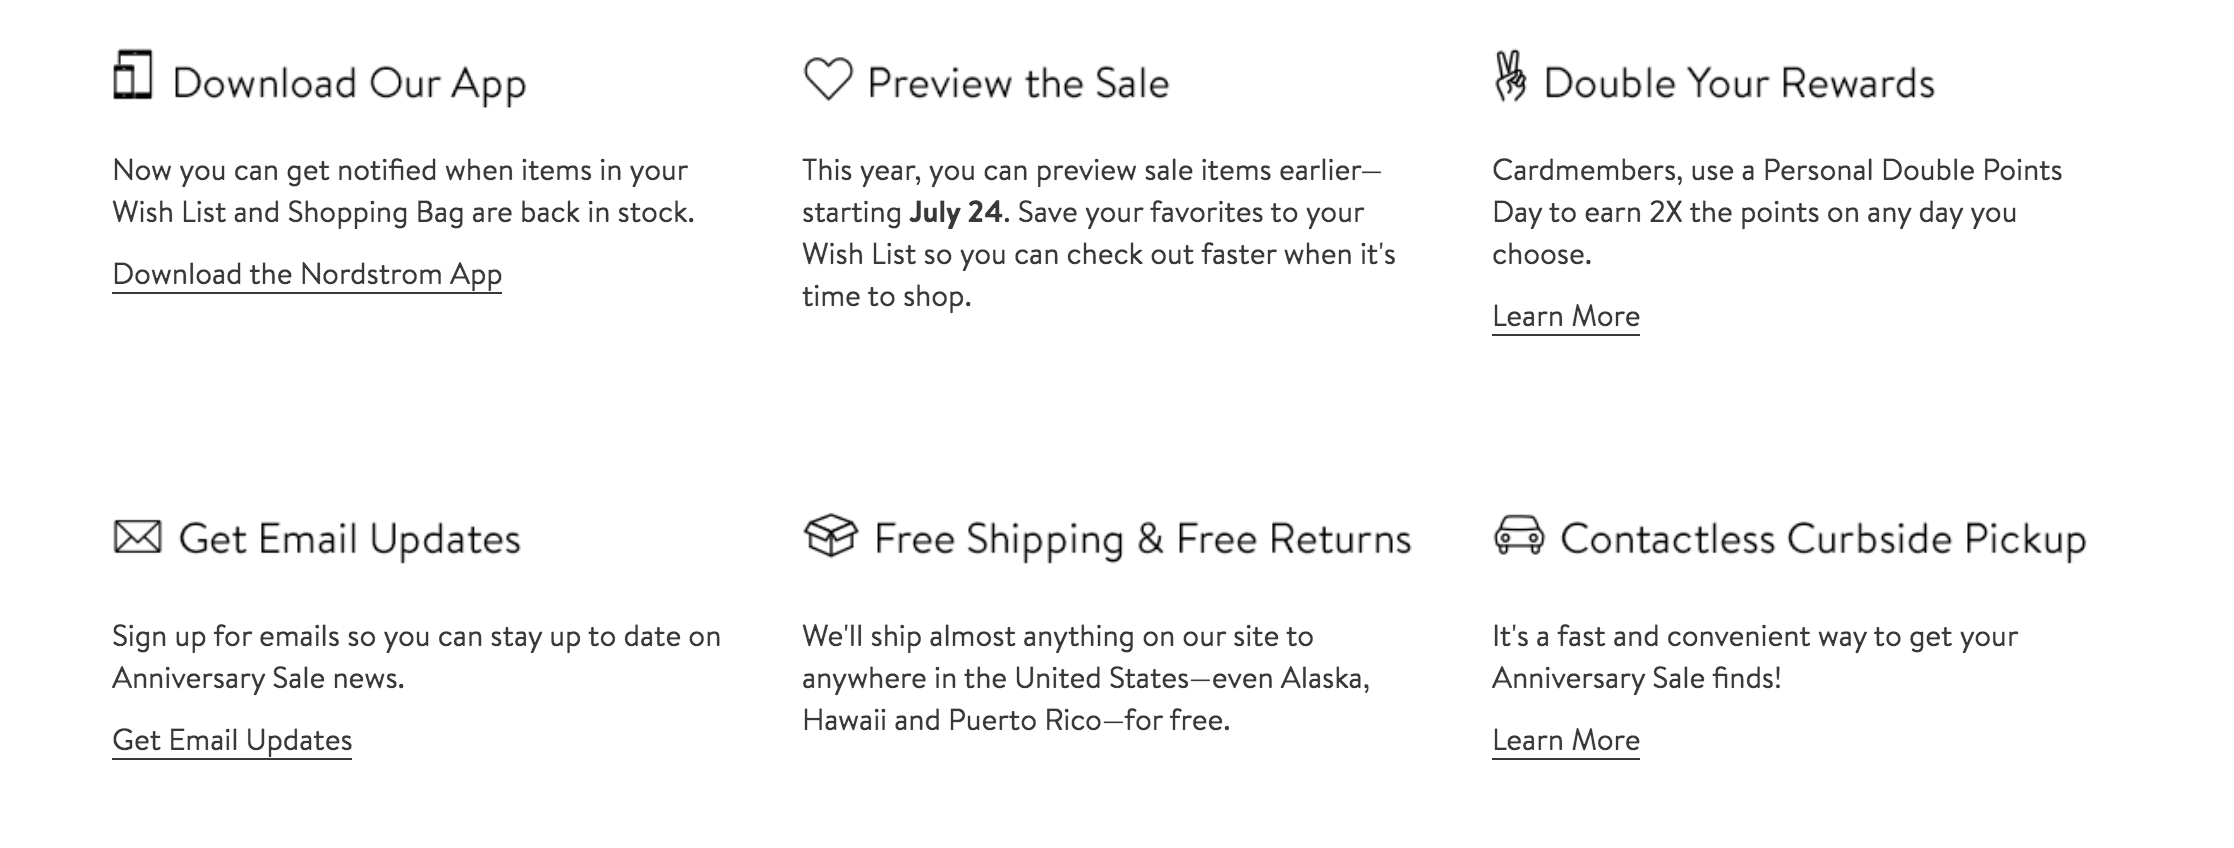This screenshot has height=848, width=2234.
Task: Open Learn More under Contactless Curbside Pickup
Action: 1566,740
